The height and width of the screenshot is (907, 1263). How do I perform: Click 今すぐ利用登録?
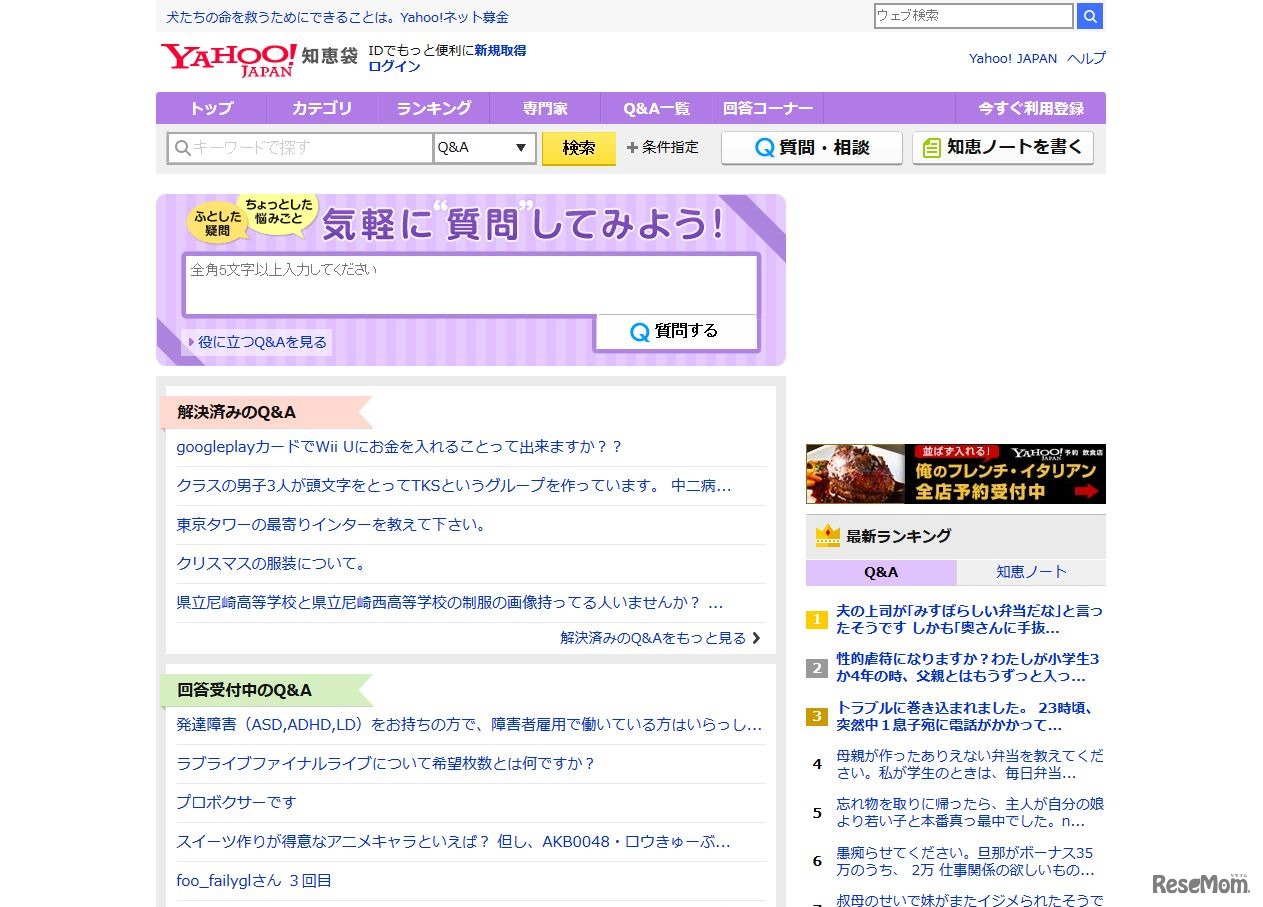(1030, 107)
